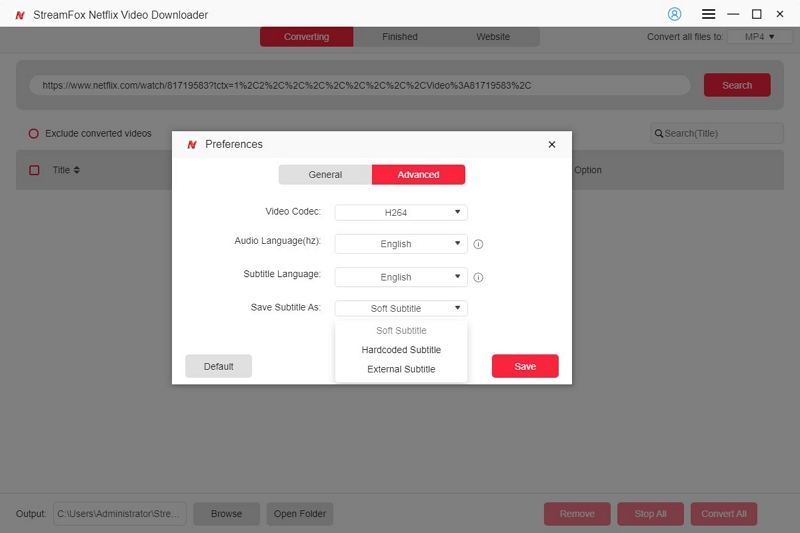Open the user account profile icon
Viewport: 800px width, 533px height.
tap(674, 14)
